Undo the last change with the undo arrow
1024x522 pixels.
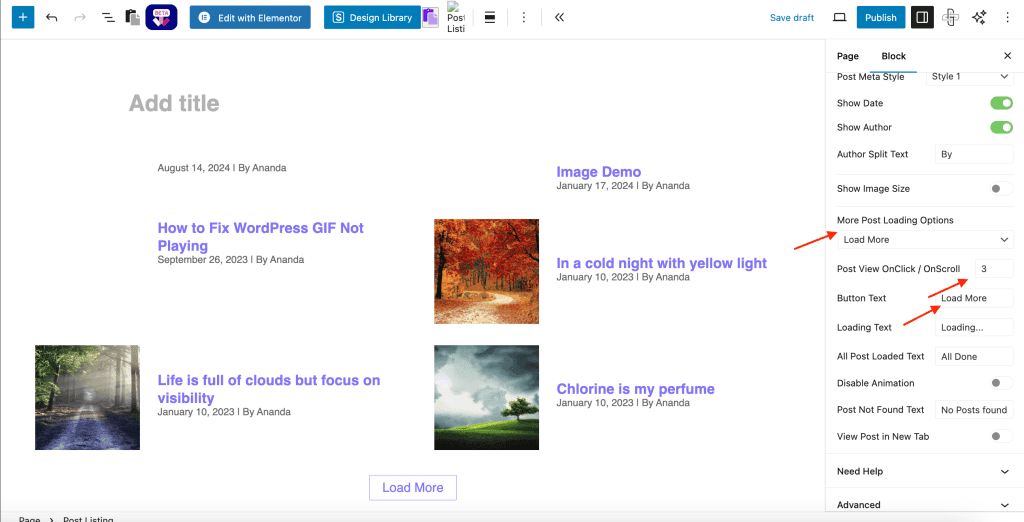(x=52, y=18)
